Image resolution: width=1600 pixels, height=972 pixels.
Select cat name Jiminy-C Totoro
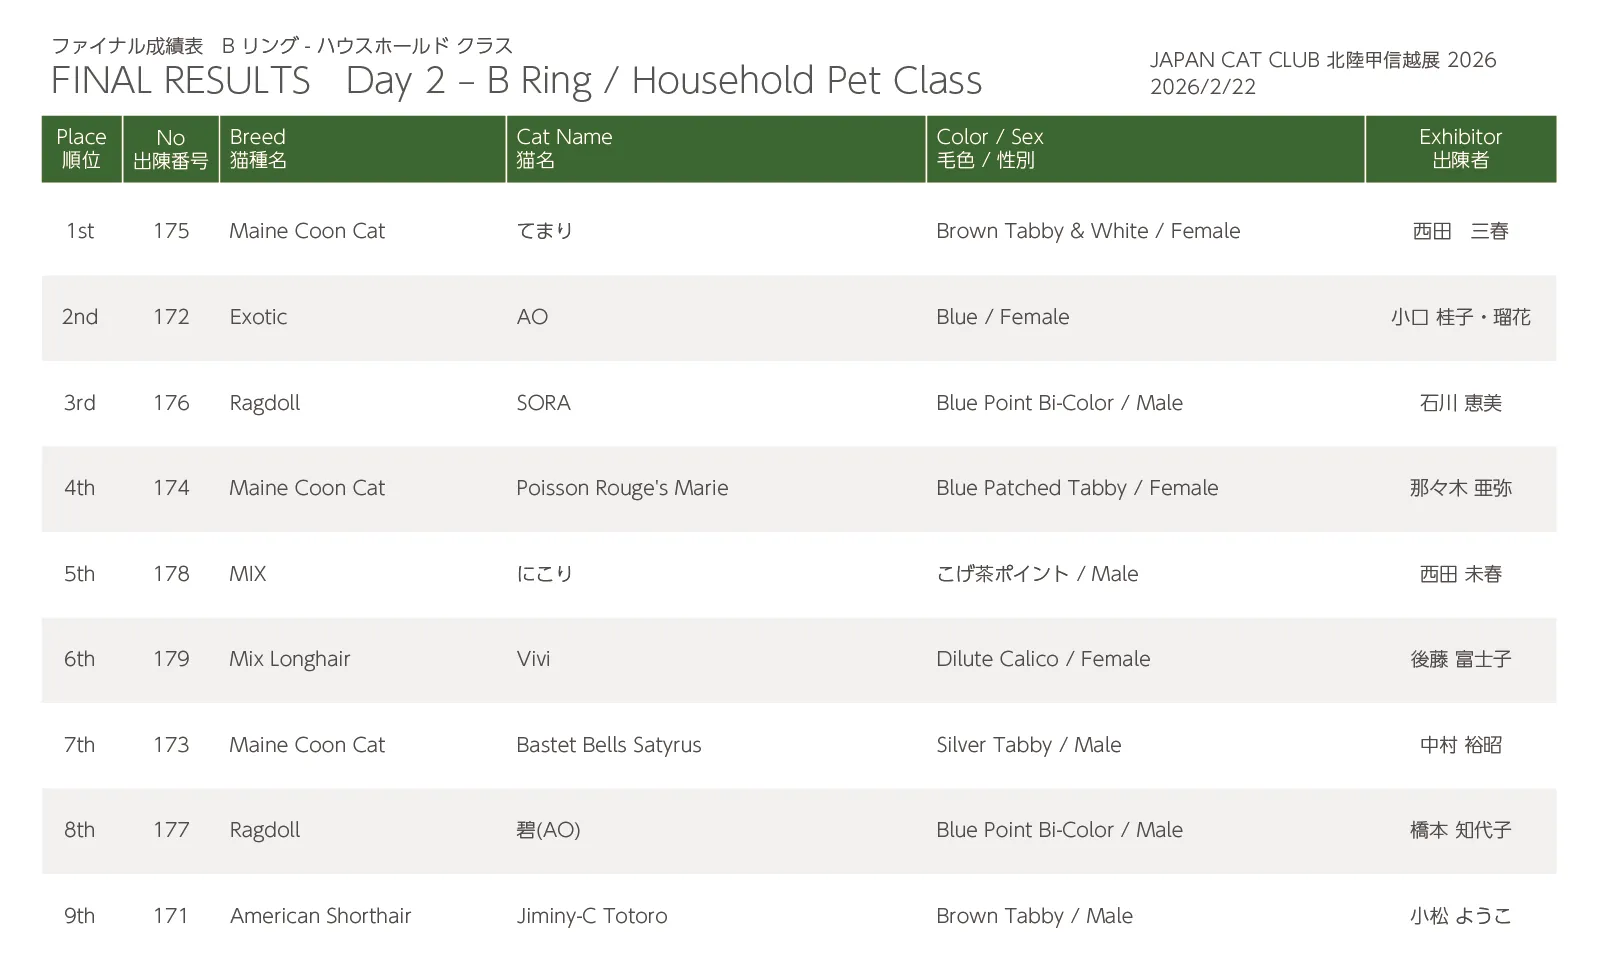(591, 916)
